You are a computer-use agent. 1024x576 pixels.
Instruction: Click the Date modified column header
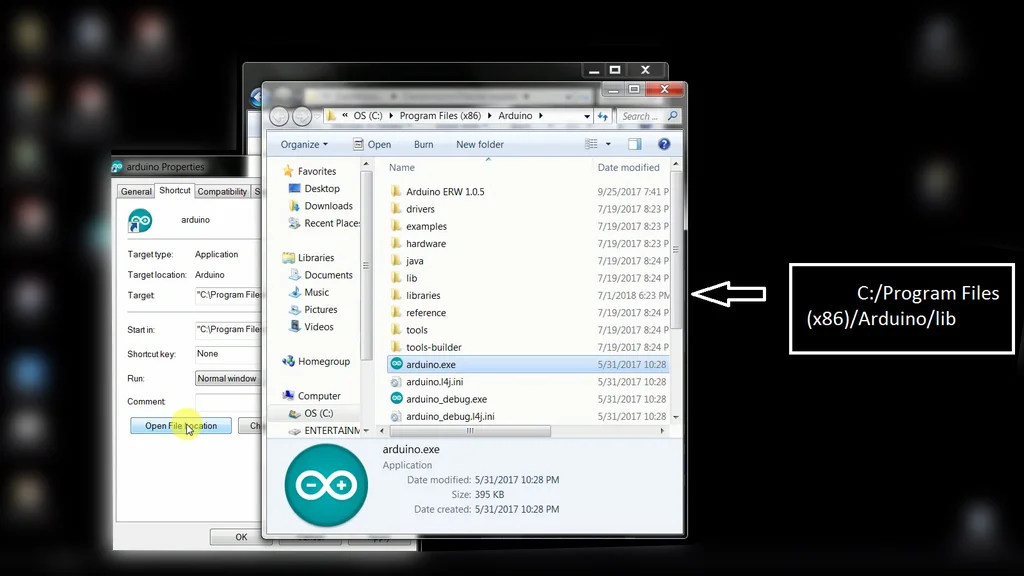630,167
